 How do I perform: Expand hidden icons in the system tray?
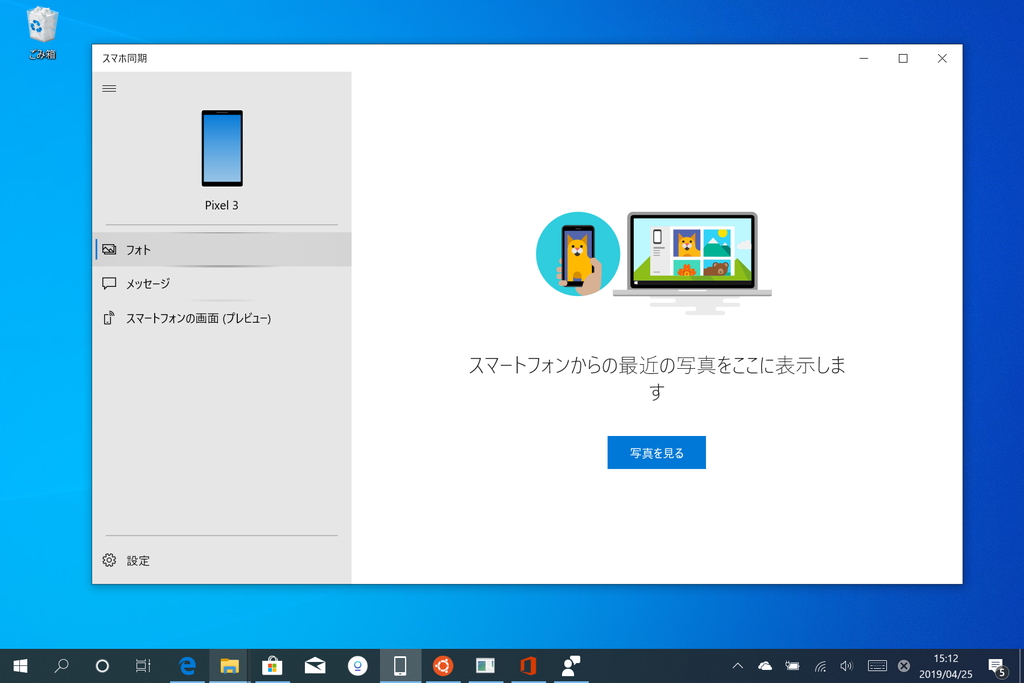point(738,665)
